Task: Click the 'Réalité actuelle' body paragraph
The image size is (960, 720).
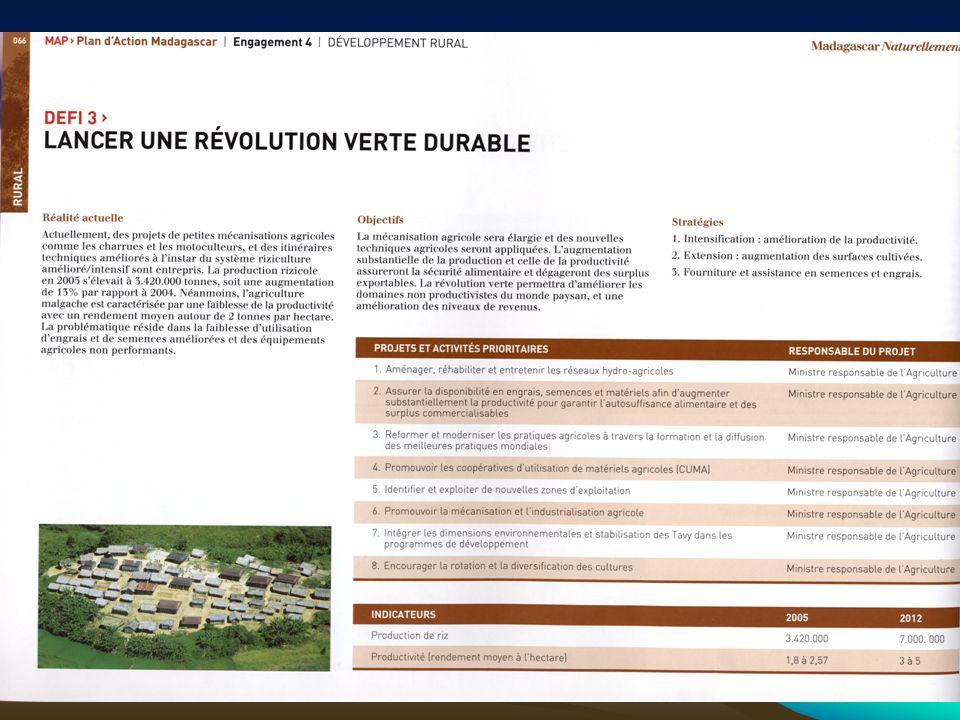Action: [187, 293]
